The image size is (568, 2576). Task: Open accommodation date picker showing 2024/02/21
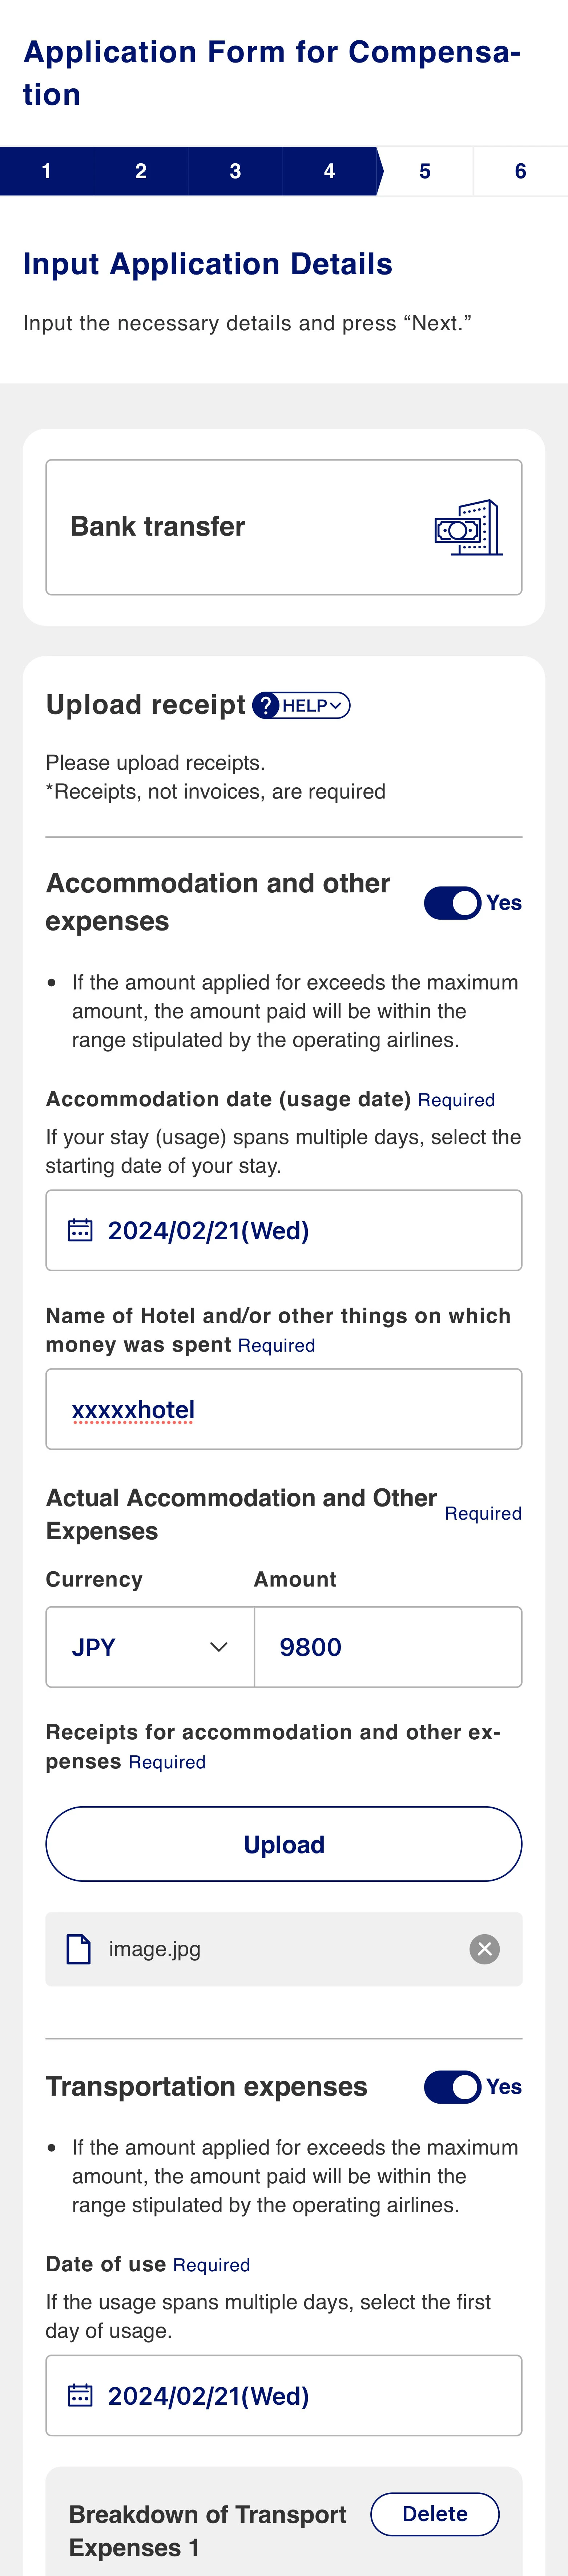[x=284, y=1230]
